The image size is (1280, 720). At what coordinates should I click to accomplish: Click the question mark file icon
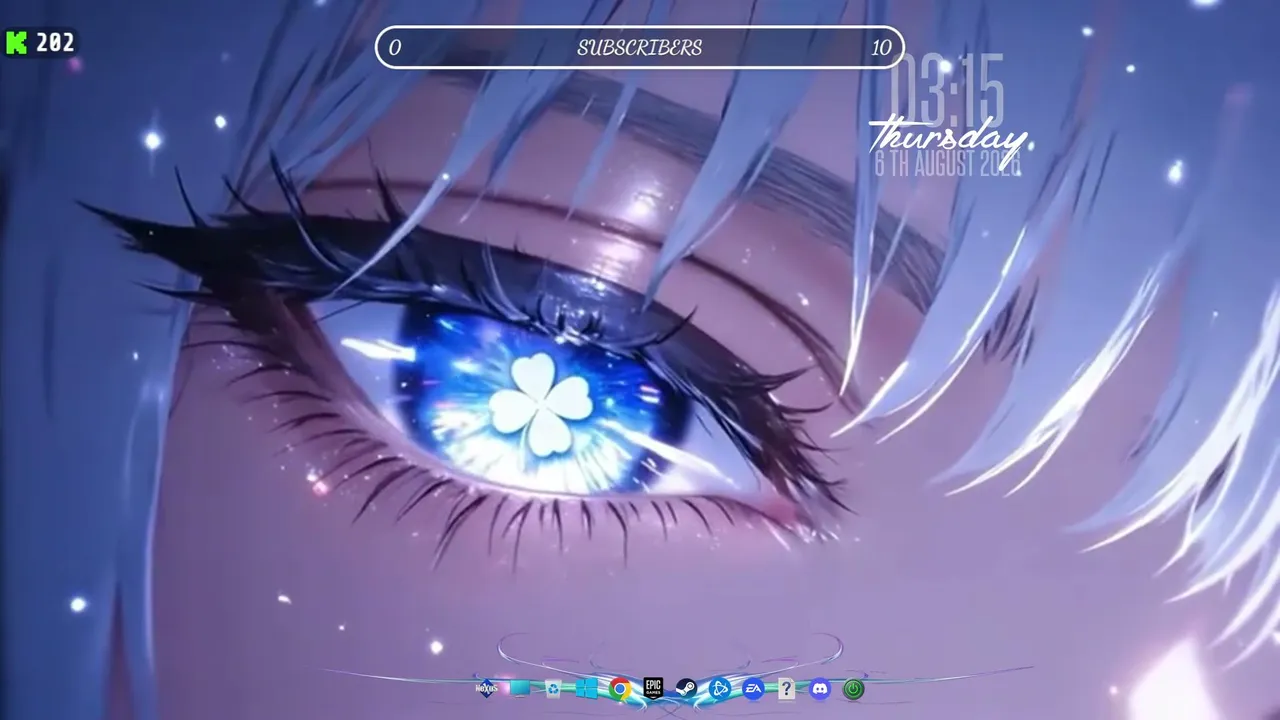(786, 688)
